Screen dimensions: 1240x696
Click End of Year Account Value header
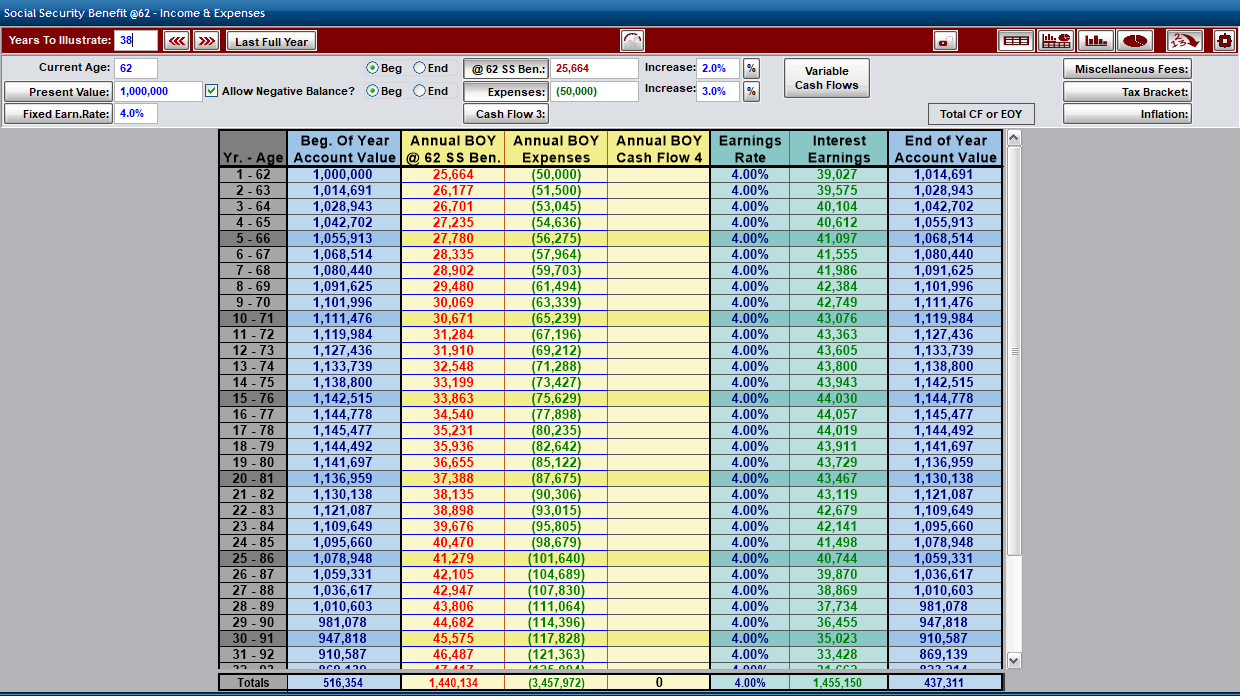coord(945,149)
